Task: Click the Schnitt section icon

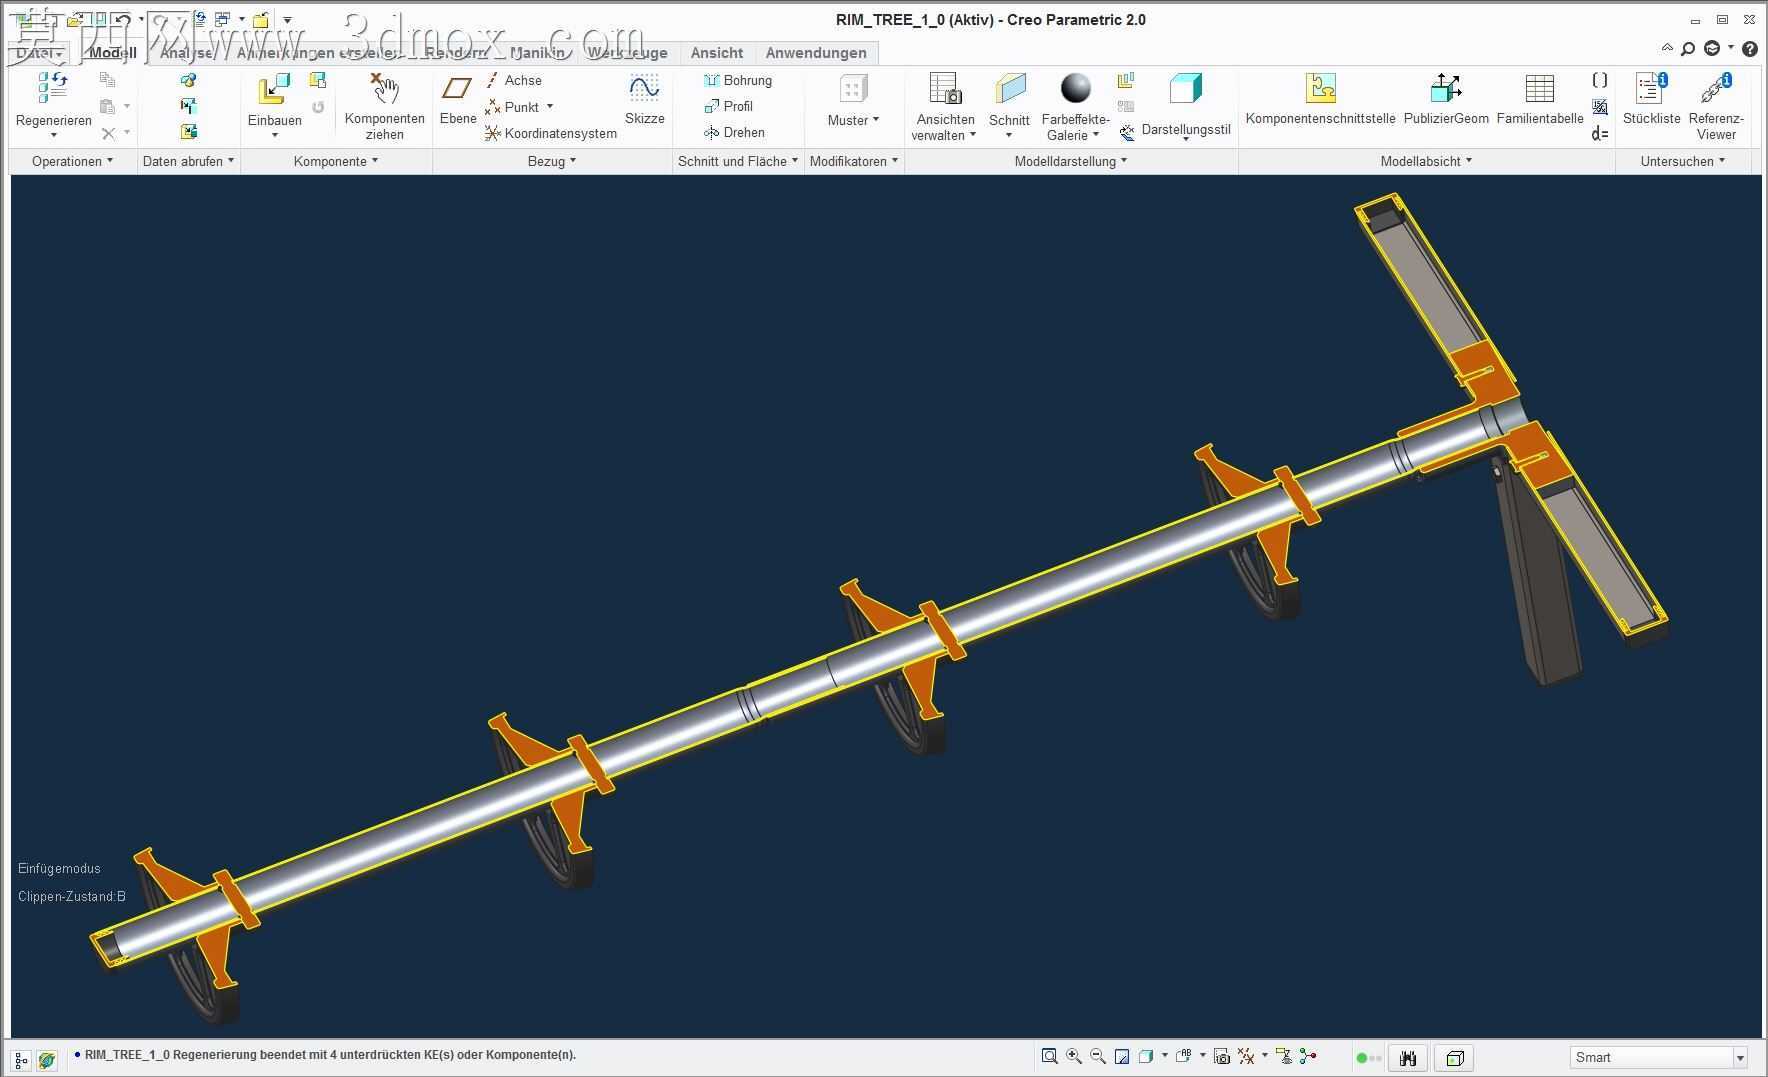Action: (1010, 88)
